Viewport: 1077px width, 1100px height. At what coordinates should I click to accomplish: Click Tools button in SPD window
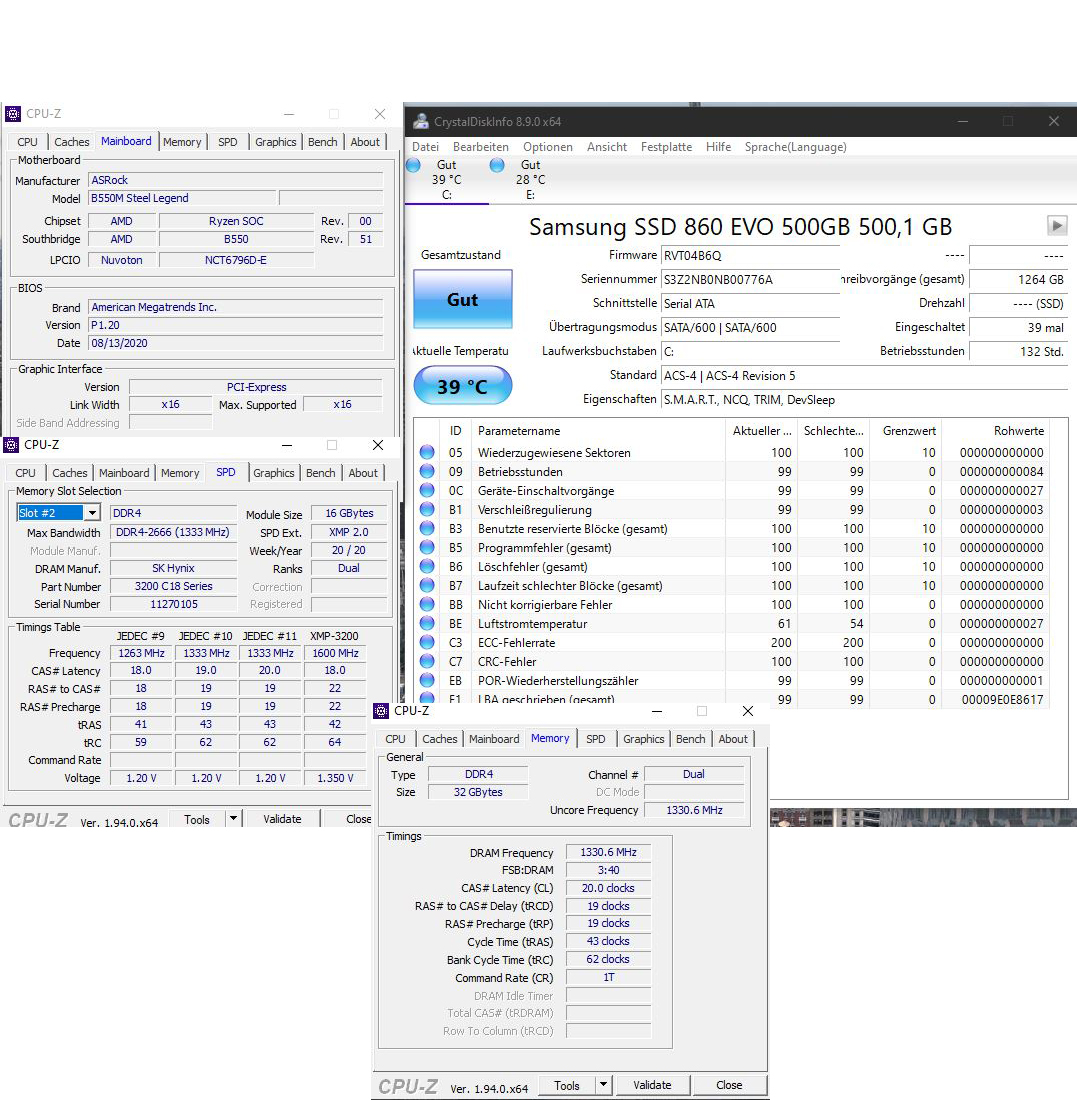(x=197, y=819)
